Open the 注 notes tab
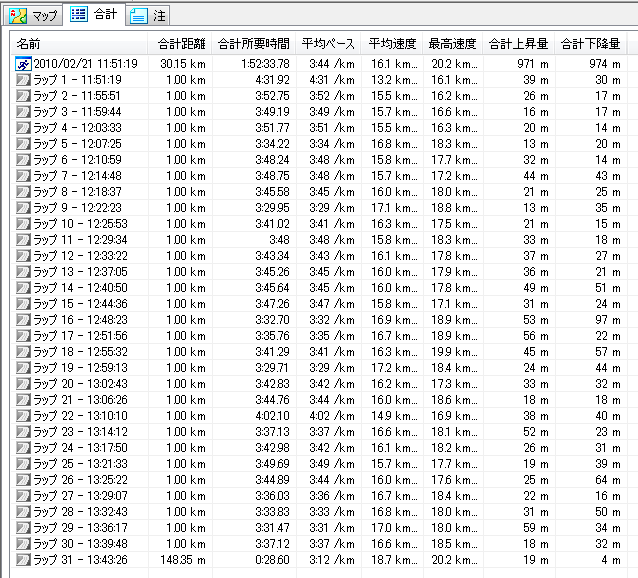Screen dimensions: 638x578 point(148,15)
